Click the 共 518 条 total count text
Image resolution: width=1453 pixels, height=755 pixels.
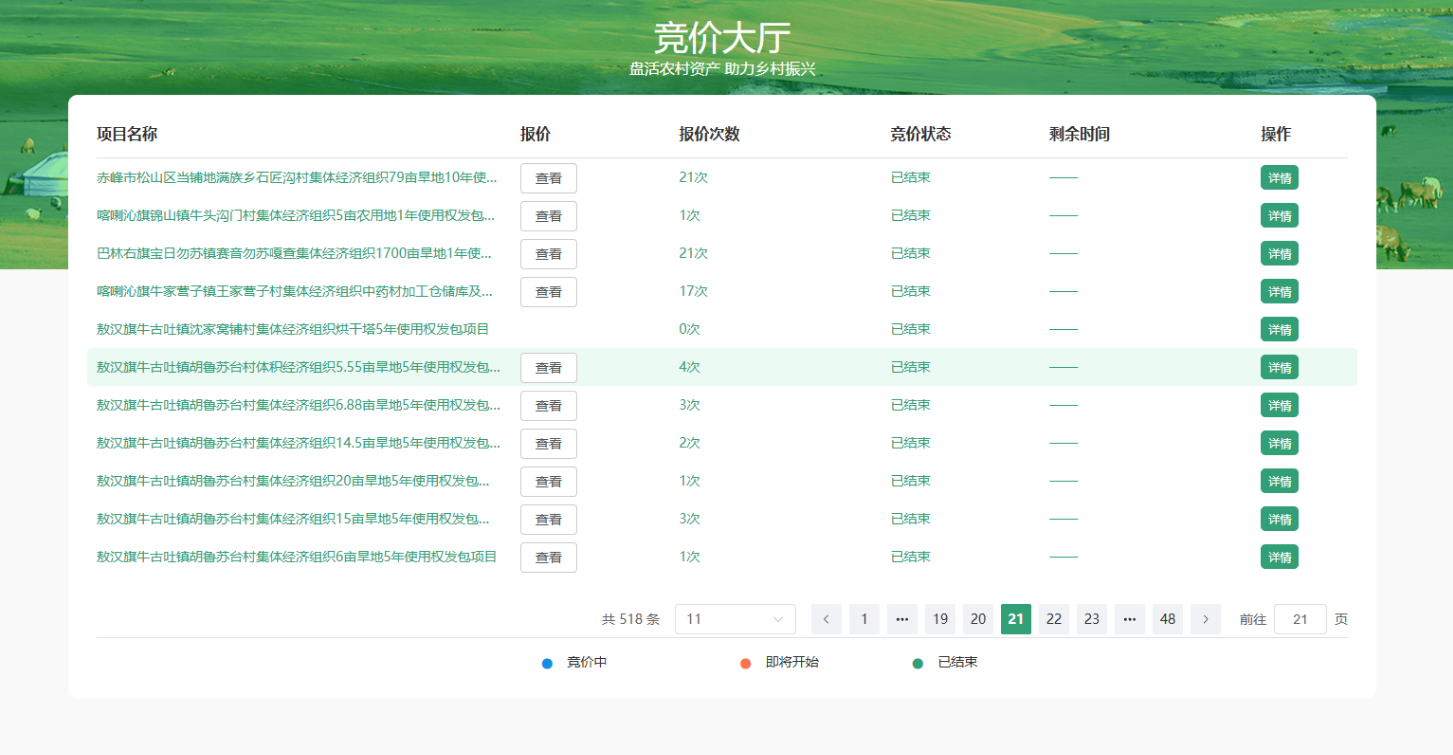(631, 619)
